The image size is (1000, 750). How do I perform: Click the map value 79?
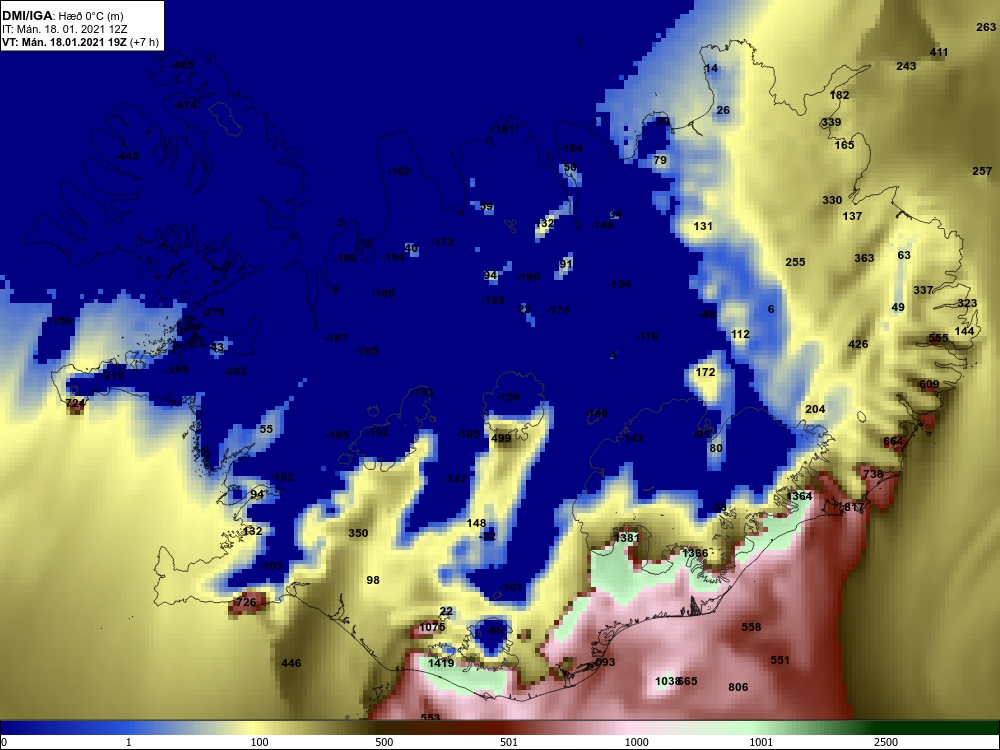(x=660, y=160)
